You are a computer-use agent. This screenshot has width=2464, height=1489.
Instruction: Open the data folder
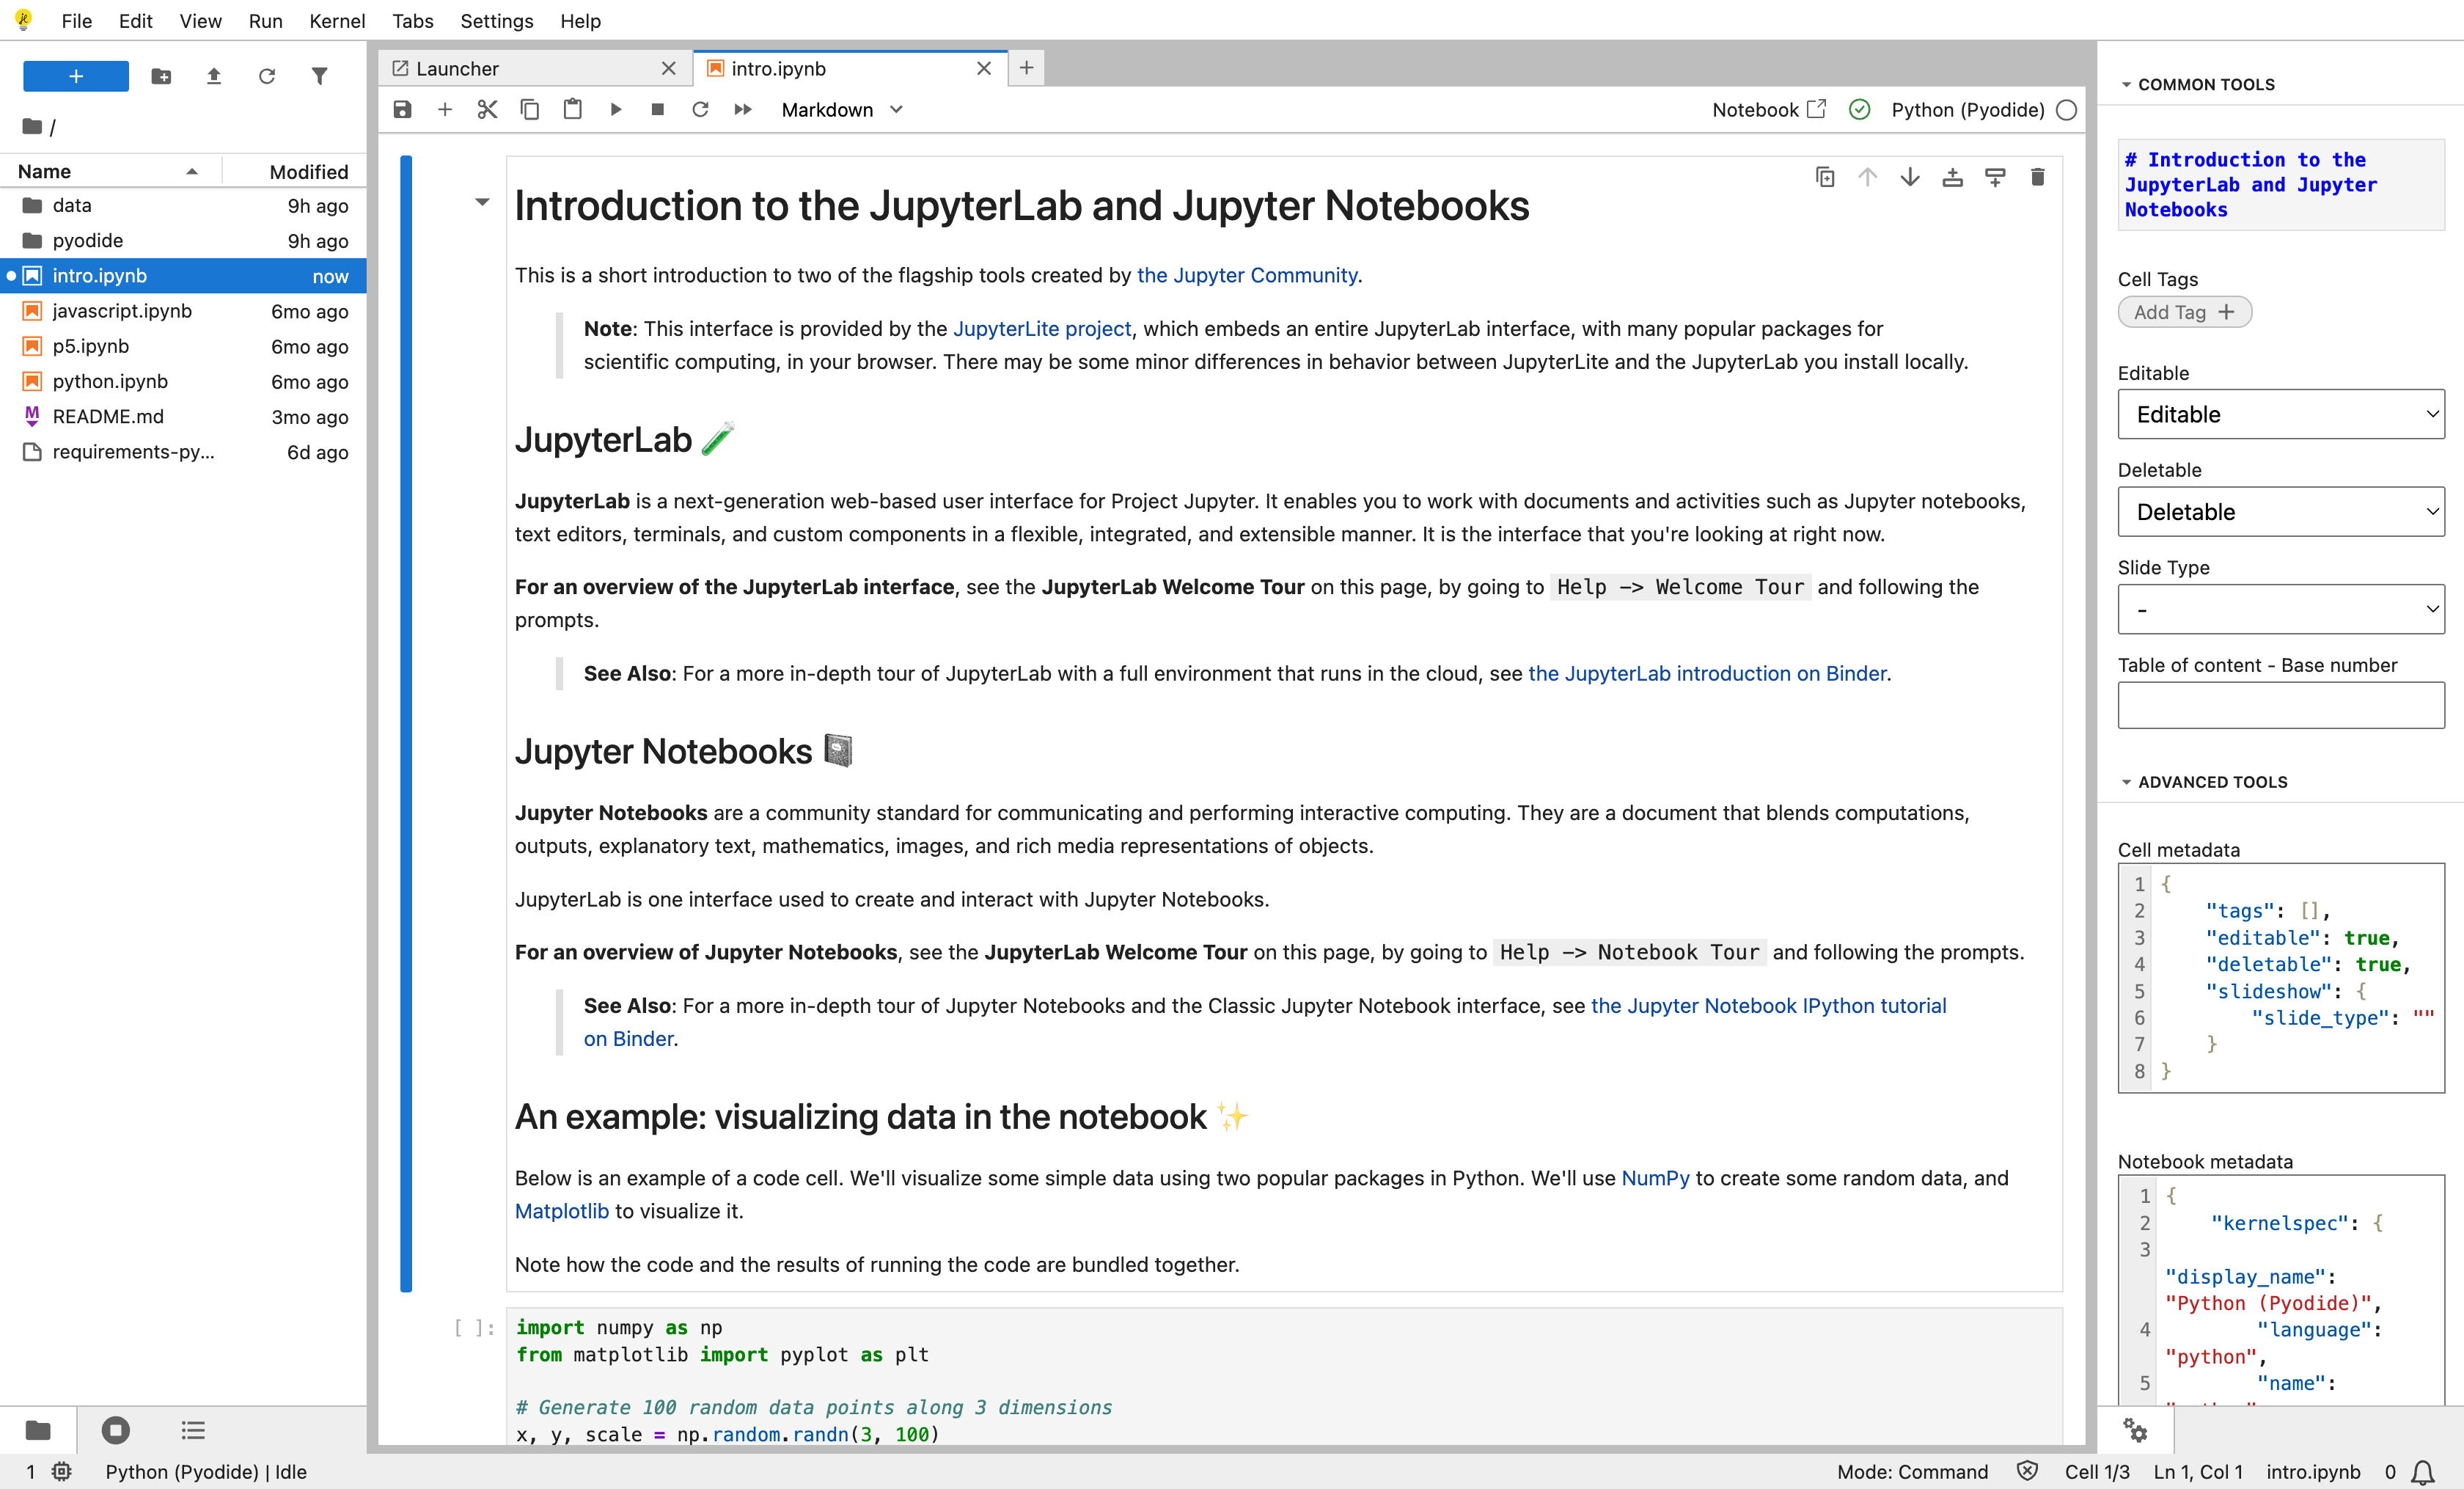coord(184,205)
